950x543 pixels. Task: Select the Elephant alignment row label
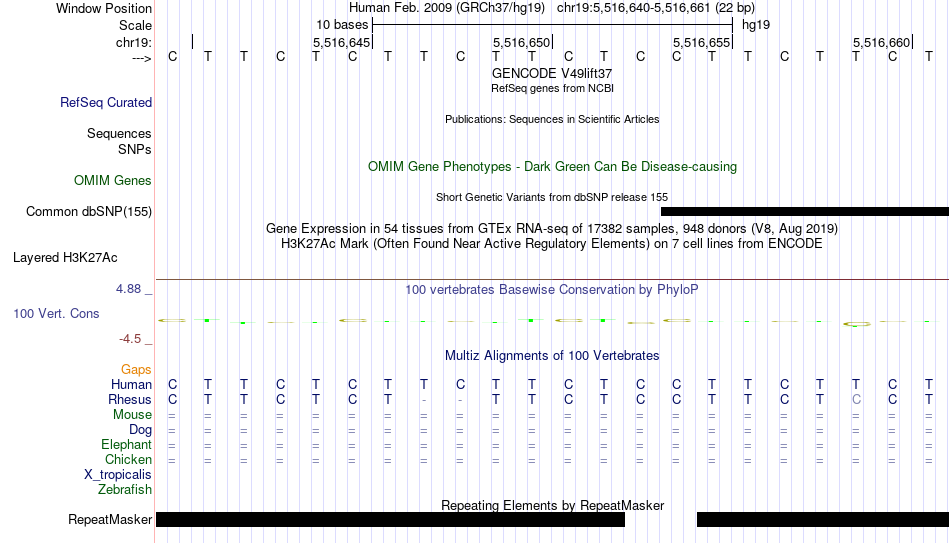[127, 444]
